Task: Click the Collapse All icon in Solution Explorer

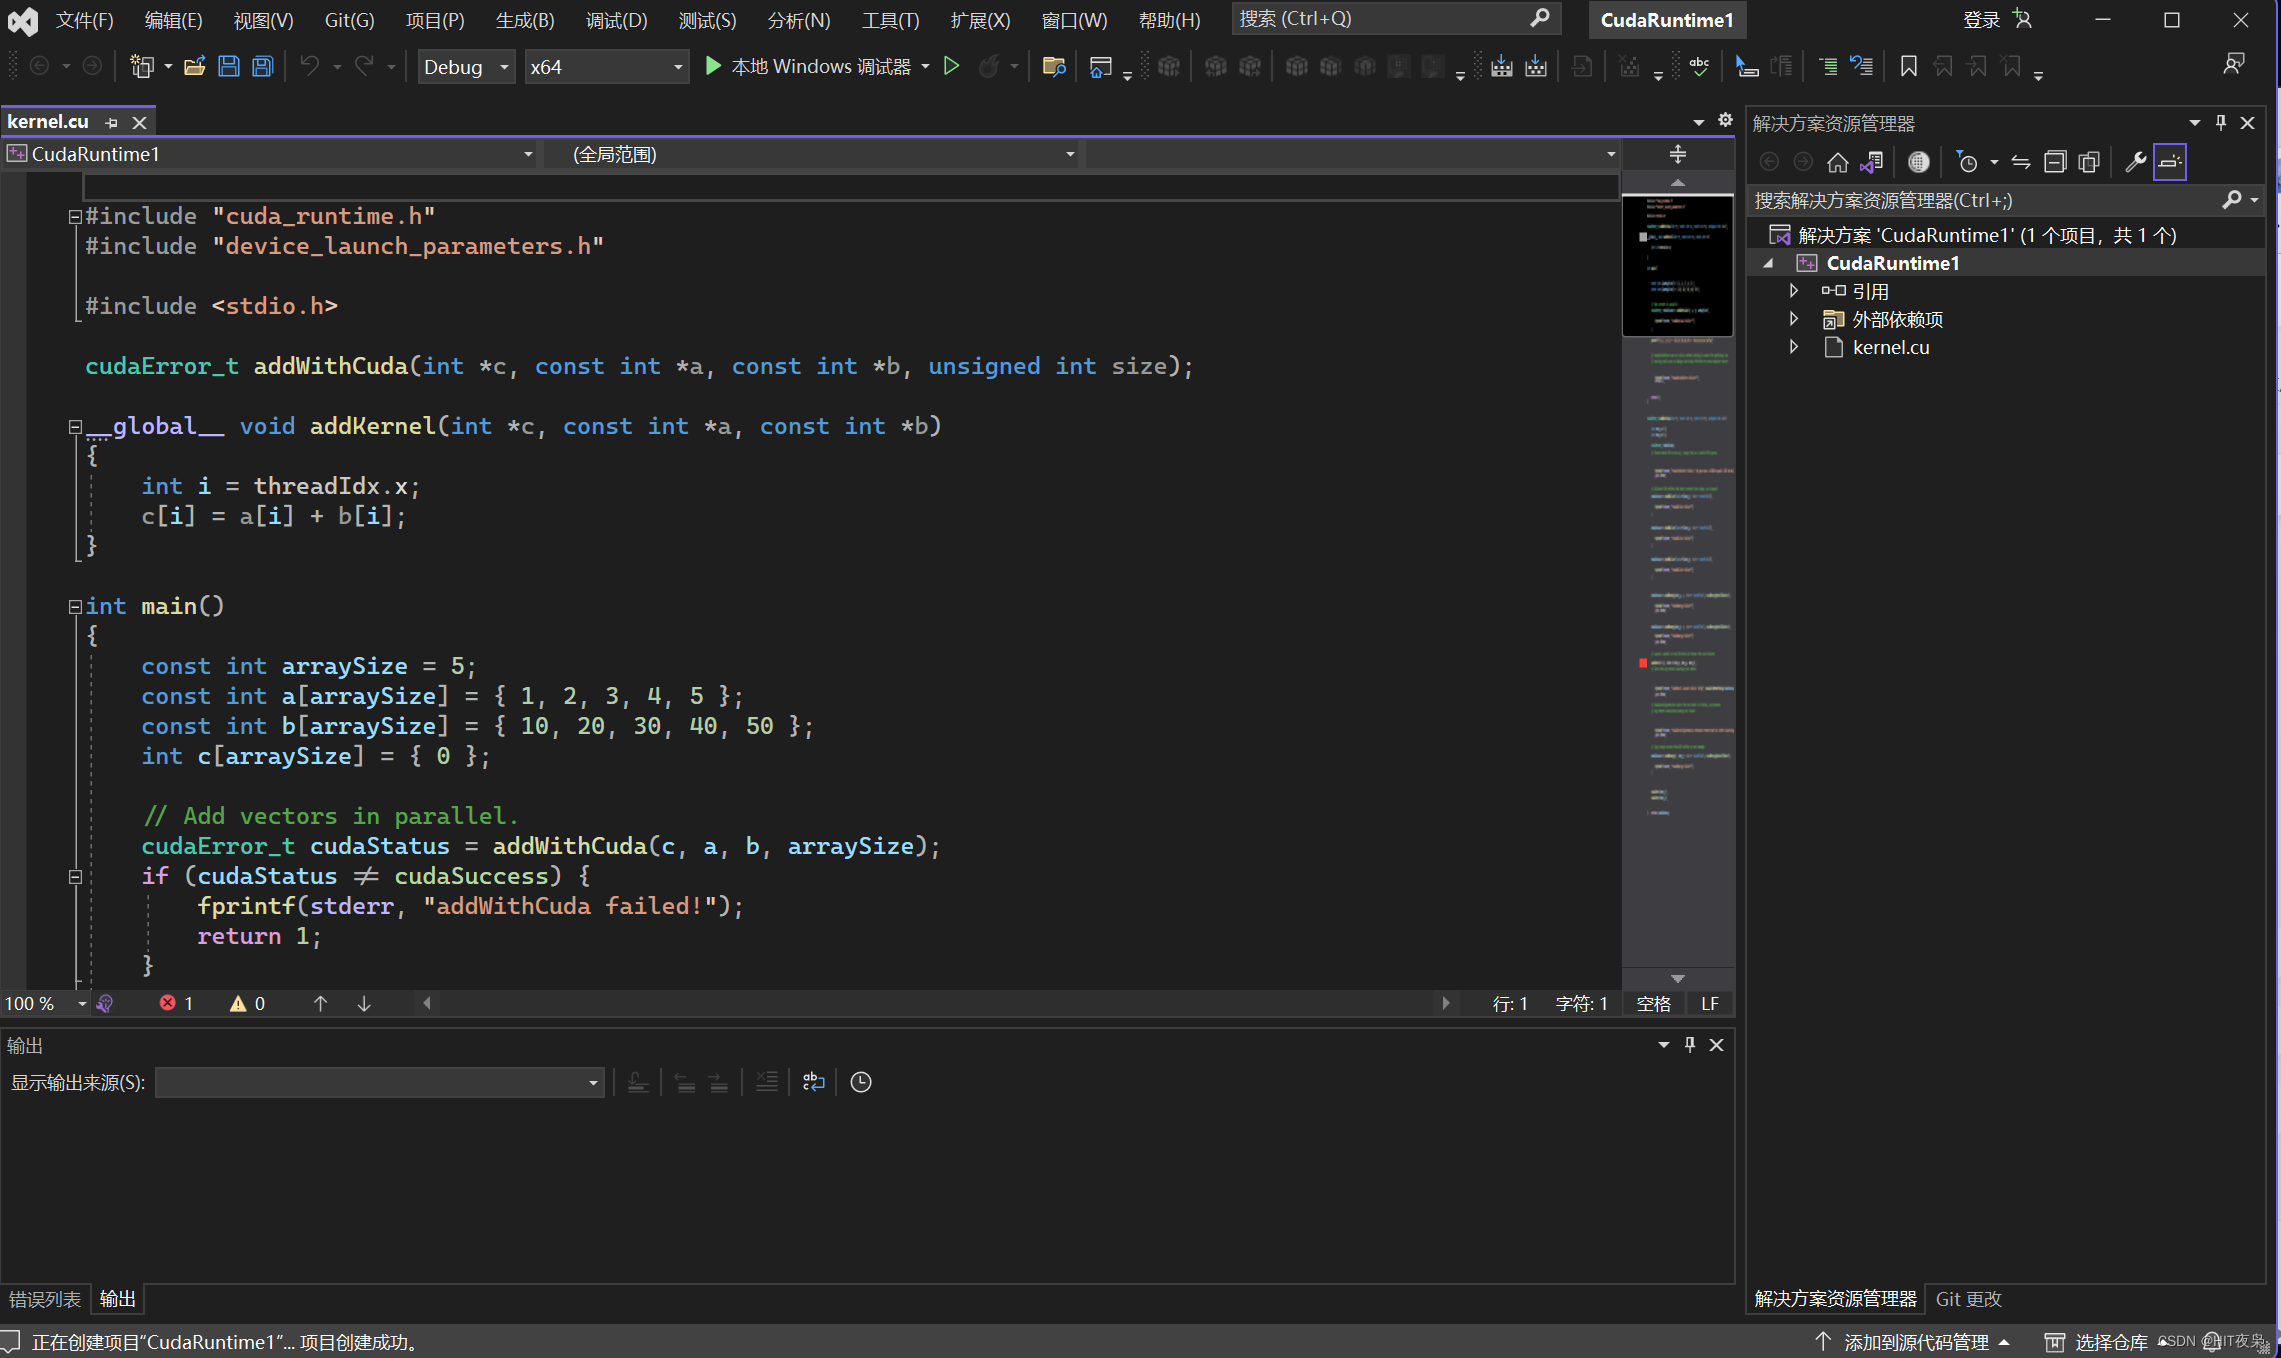Action: [x=2054, y=162]
